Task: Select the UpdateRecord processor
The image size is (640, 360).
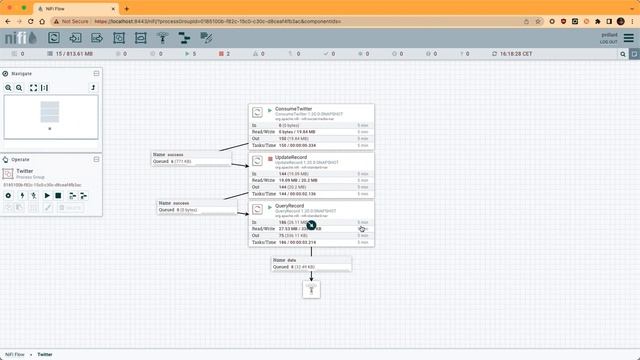Action: [311, 176]
